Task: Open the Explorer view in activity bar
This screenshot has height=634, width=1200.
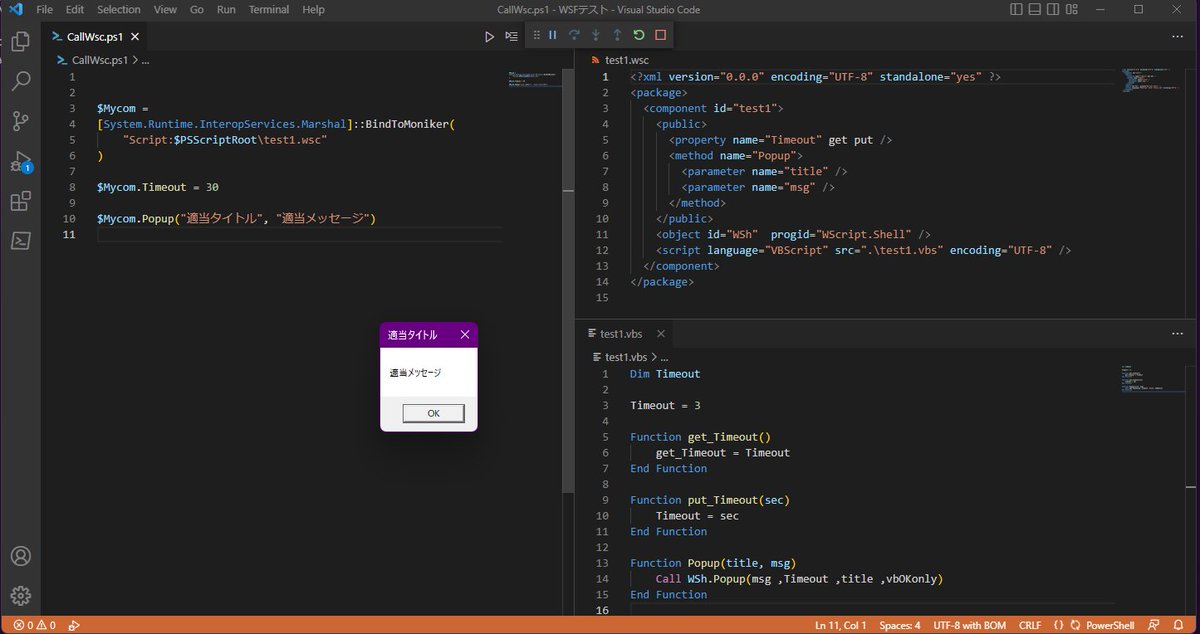Action: click(x=20, y=42)
